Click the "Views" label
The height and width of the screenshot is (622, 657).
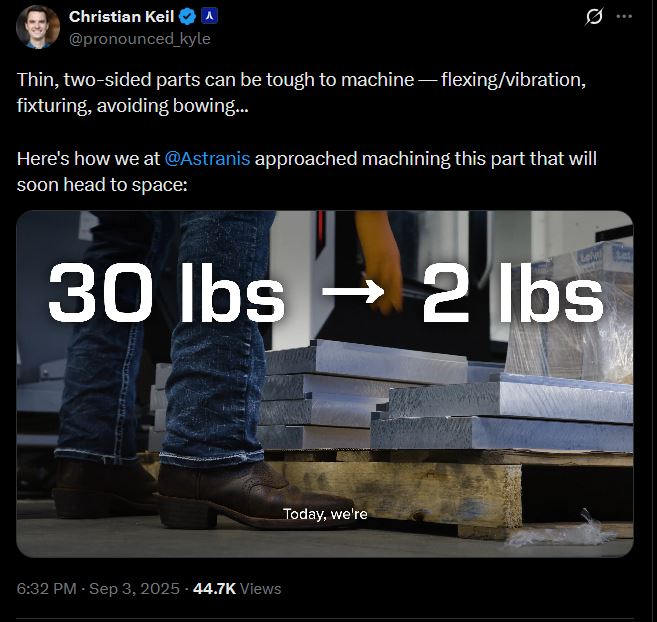point(261,588)
